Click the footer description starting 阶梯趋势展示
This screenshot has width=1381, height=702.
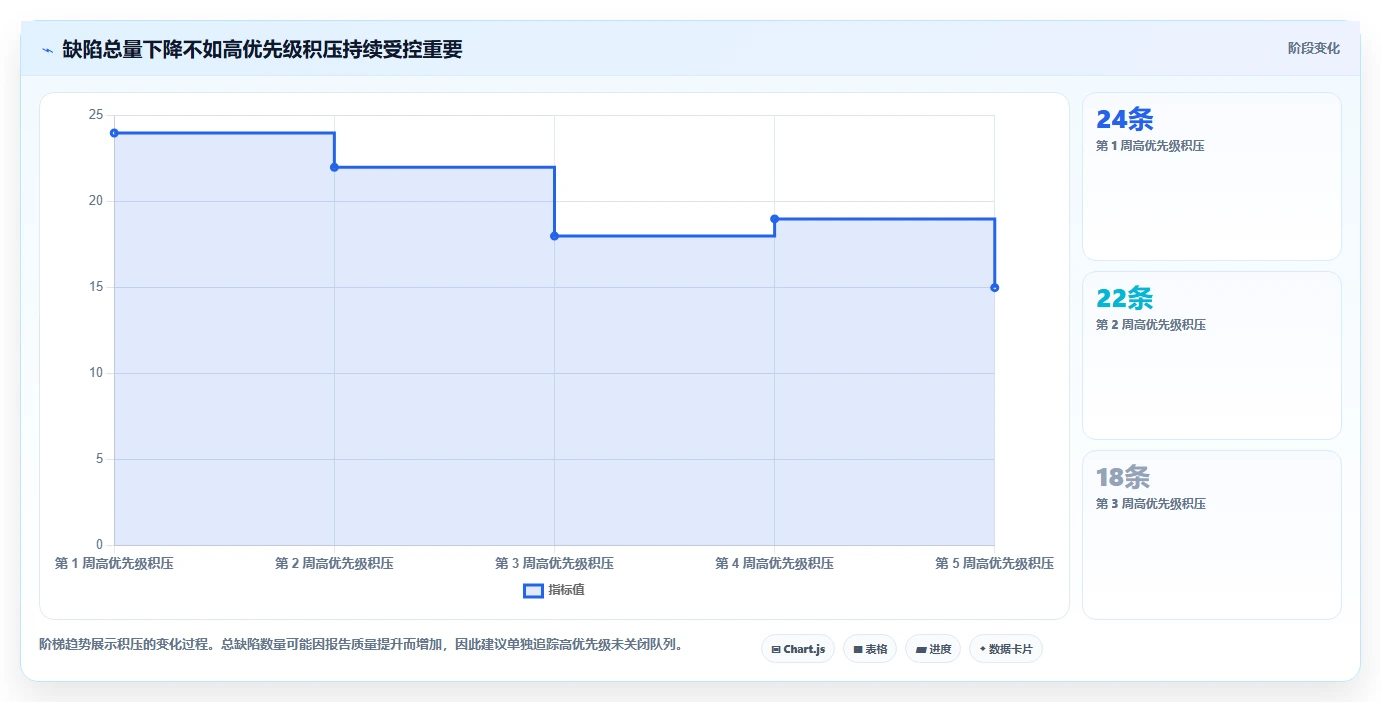coord(363,645)
